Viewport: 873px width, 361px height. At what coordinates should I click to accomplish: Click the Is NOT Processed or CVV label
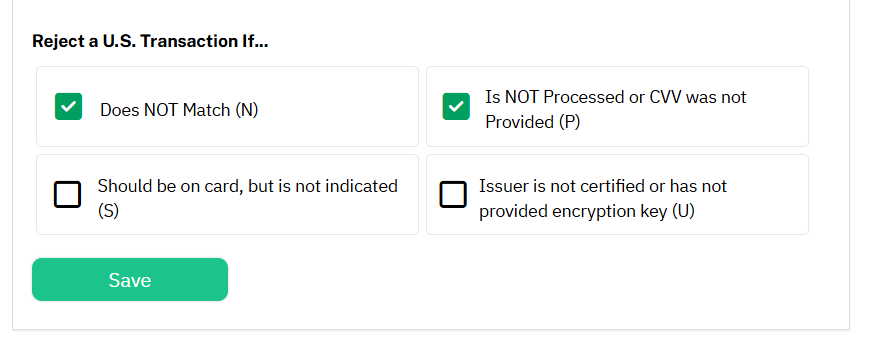coord(616,109)
